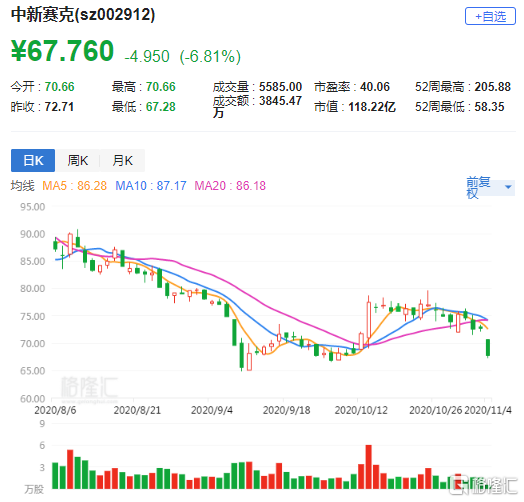Image resolution: width=524 pixels, height=502 pixels.
Task: Click the 2020/8/6 date axis label
Action: [x=55, y=410]
